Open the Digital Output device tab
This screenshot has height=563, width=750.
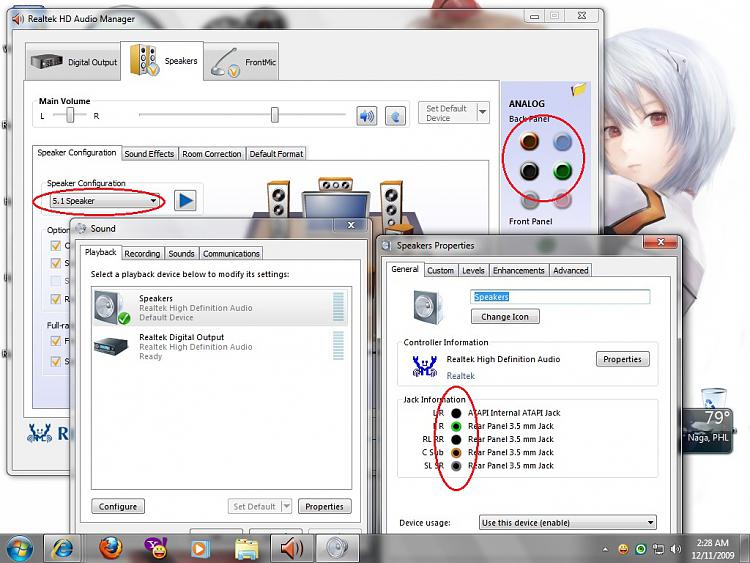coord(73,62)
